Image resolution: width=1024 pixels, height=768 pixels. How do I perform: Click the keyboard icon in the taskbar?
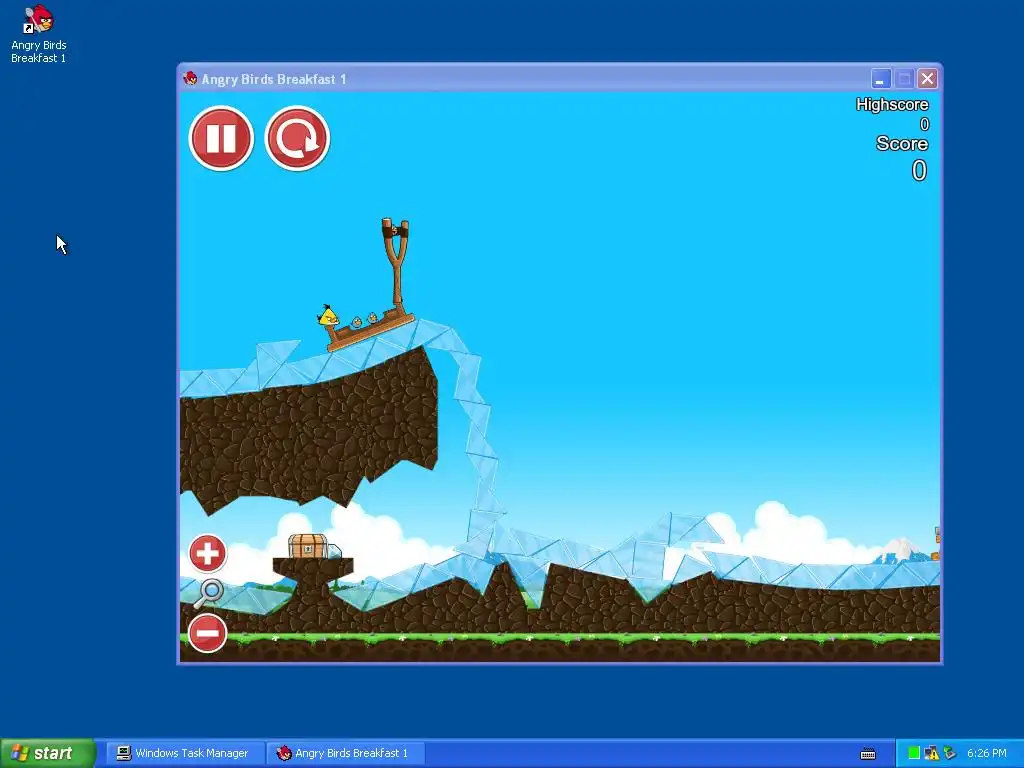point(868,754)
